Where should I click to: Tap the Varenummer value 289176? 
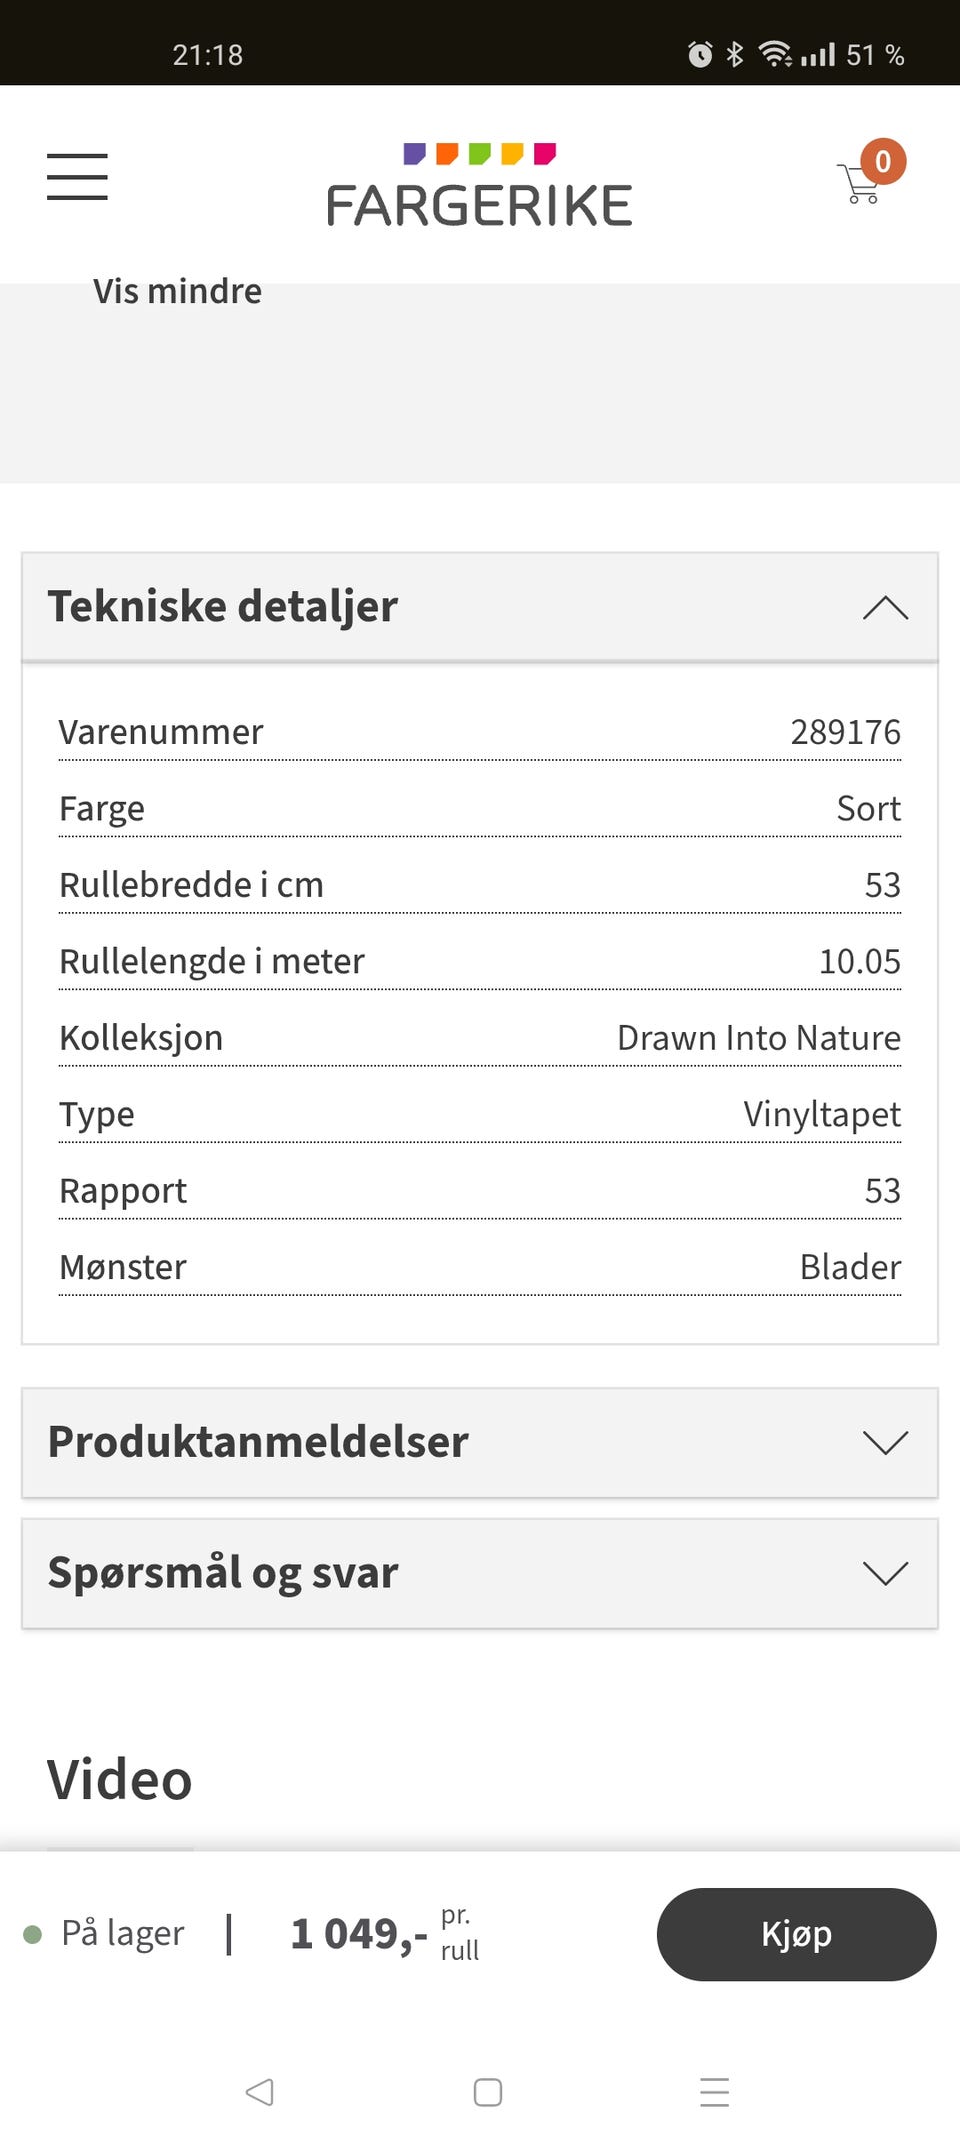pyautogui.click(x=845, y=732)
